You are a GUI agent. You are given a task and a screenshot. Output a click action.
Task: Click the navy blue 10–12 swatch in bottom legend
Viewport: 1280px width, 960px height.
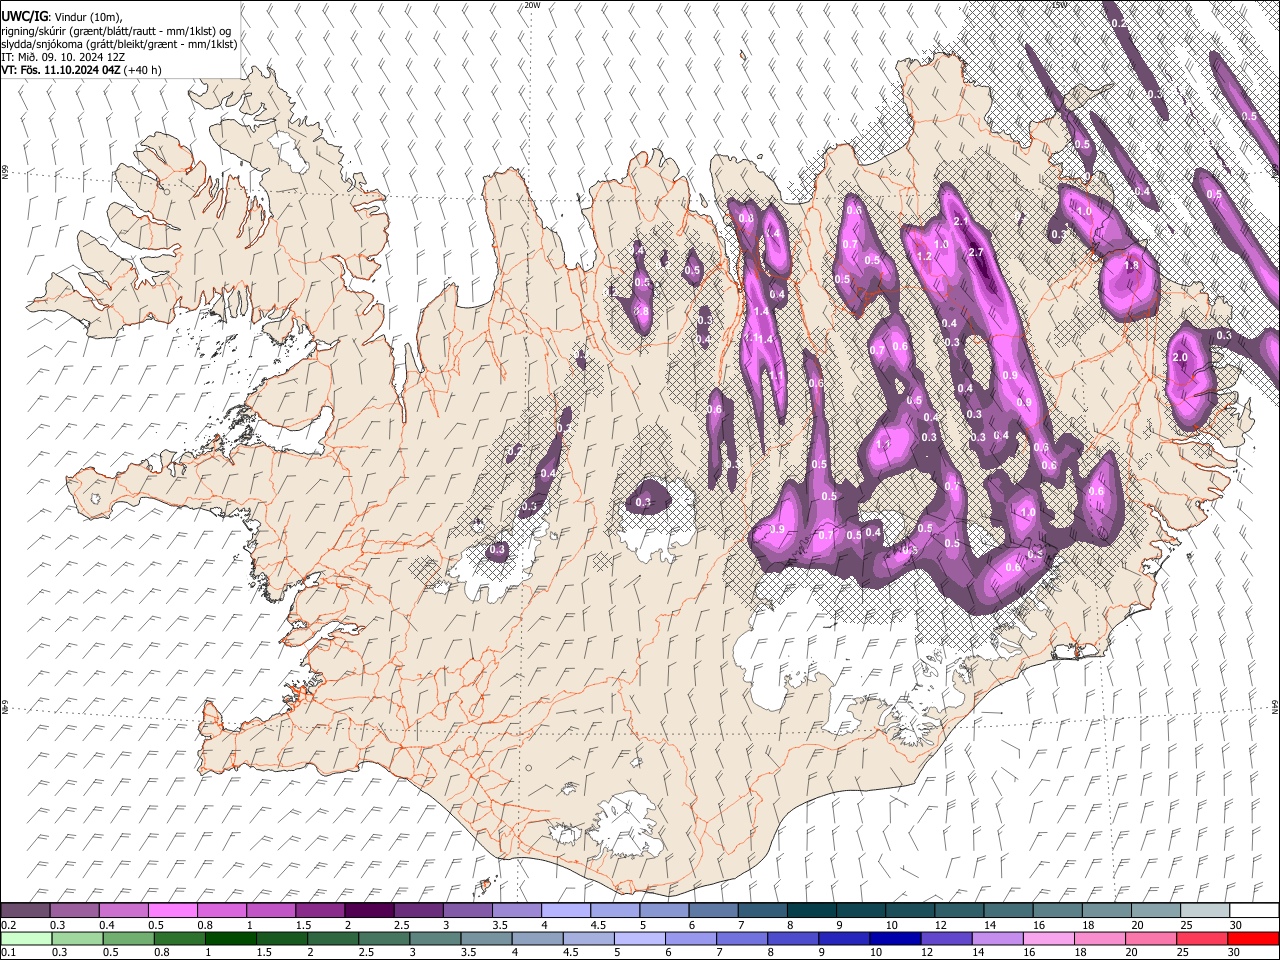tap(894, 938)
